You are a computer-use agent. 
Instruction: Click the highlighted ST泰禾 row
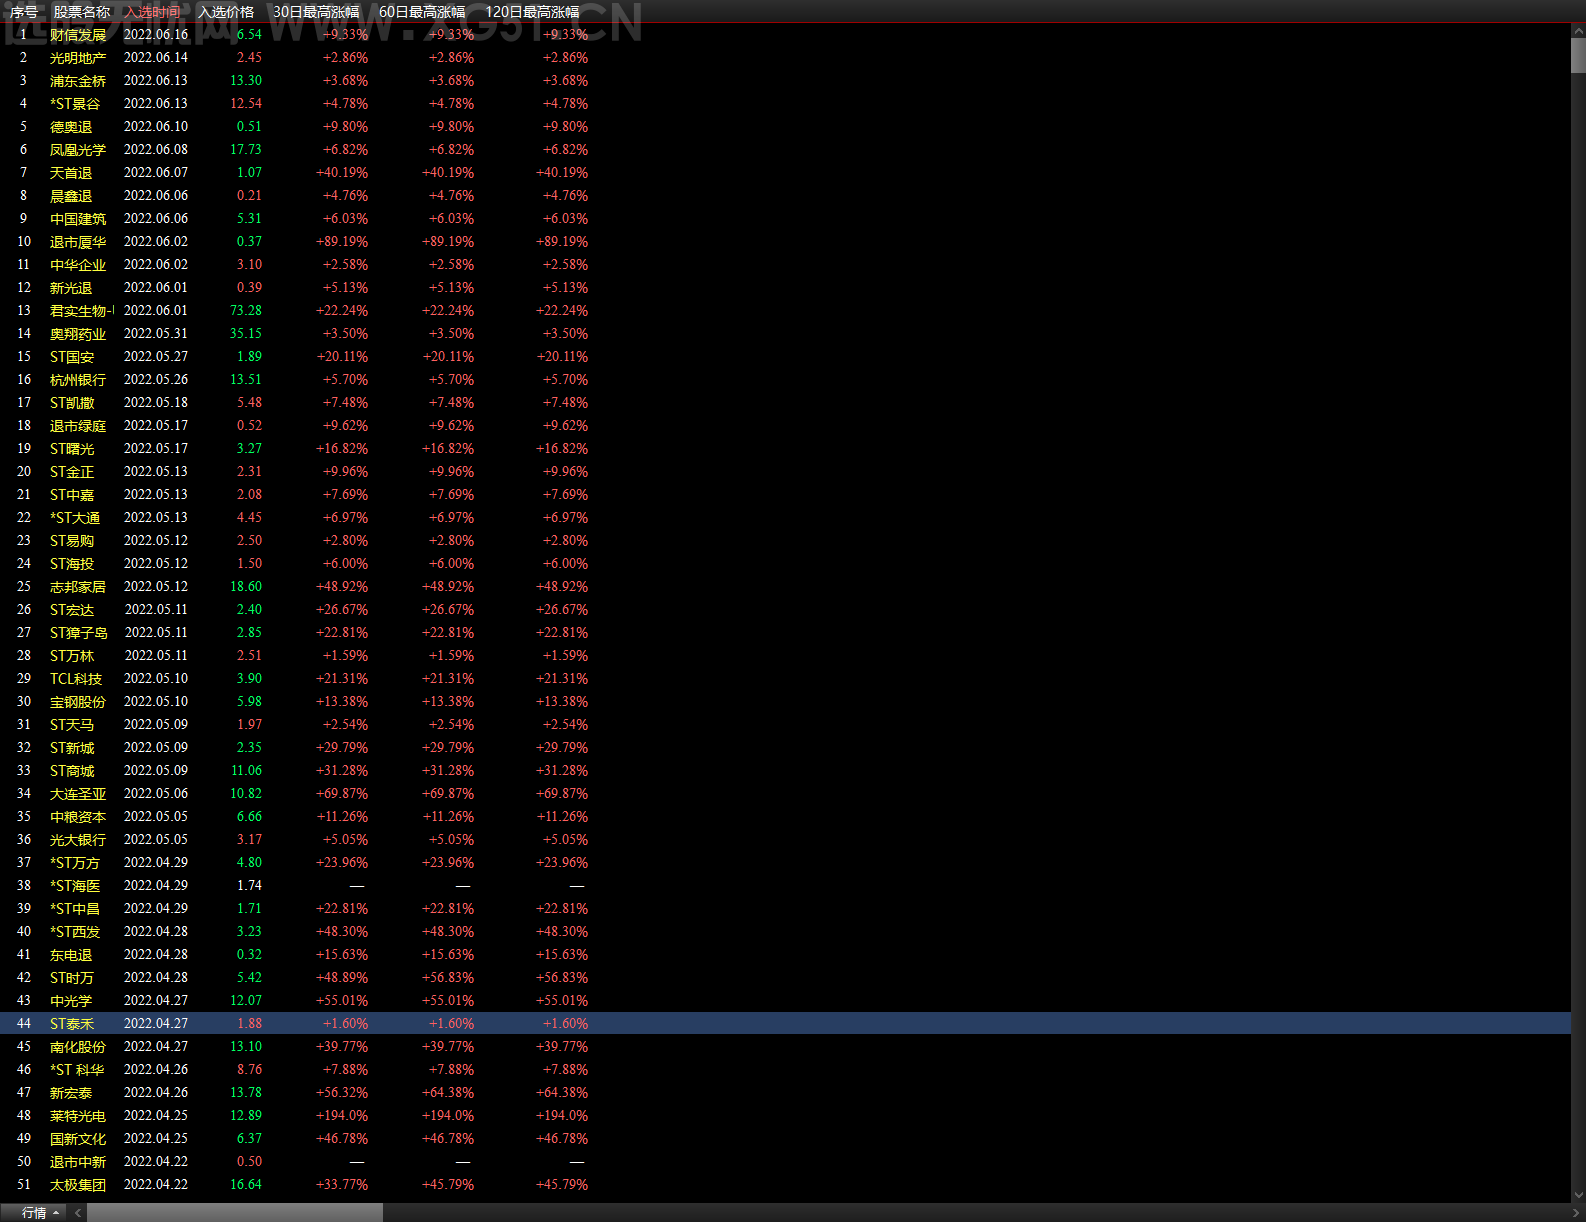click(x=785, y=1024)
